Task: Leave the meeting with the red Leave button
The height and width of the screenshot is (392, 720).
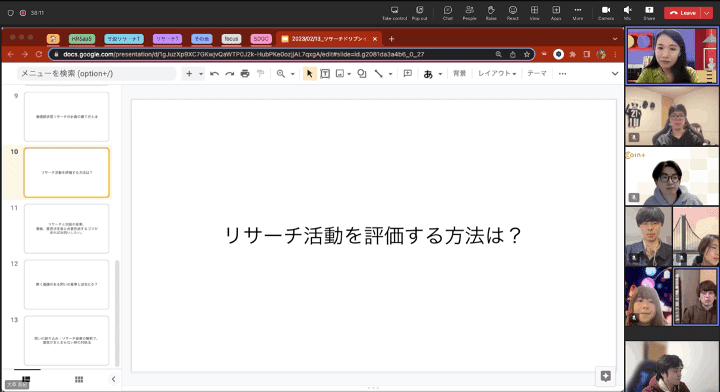Action: (x=683, y=13)
